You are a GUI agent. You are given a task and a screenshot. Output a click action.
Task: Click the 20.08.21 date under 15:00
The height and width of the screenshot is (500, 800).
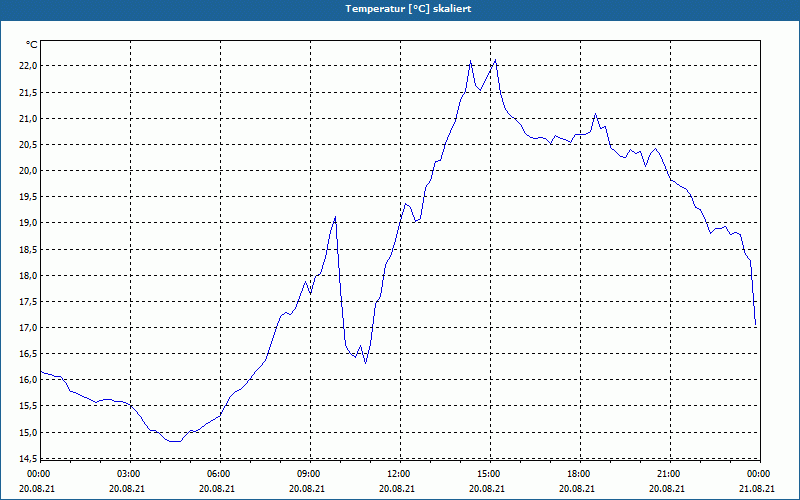pos(487,488)
